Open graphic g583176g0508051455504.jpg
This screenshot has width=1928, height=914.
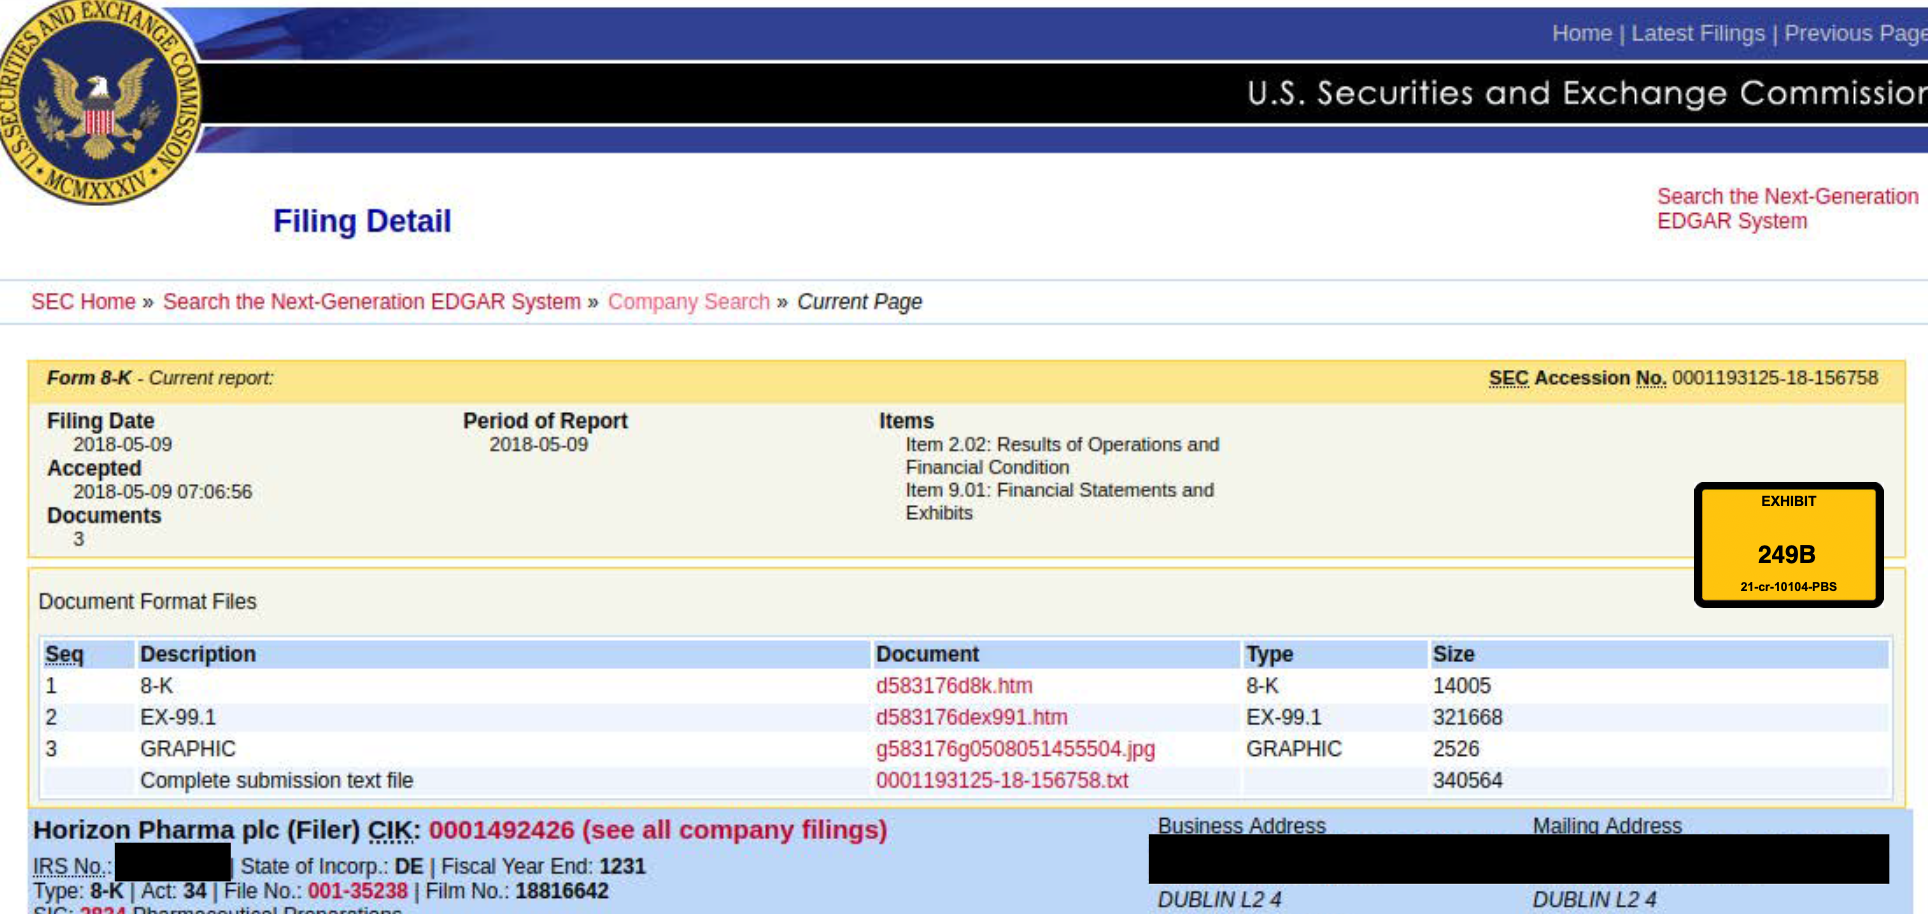tap(1015, 749)
